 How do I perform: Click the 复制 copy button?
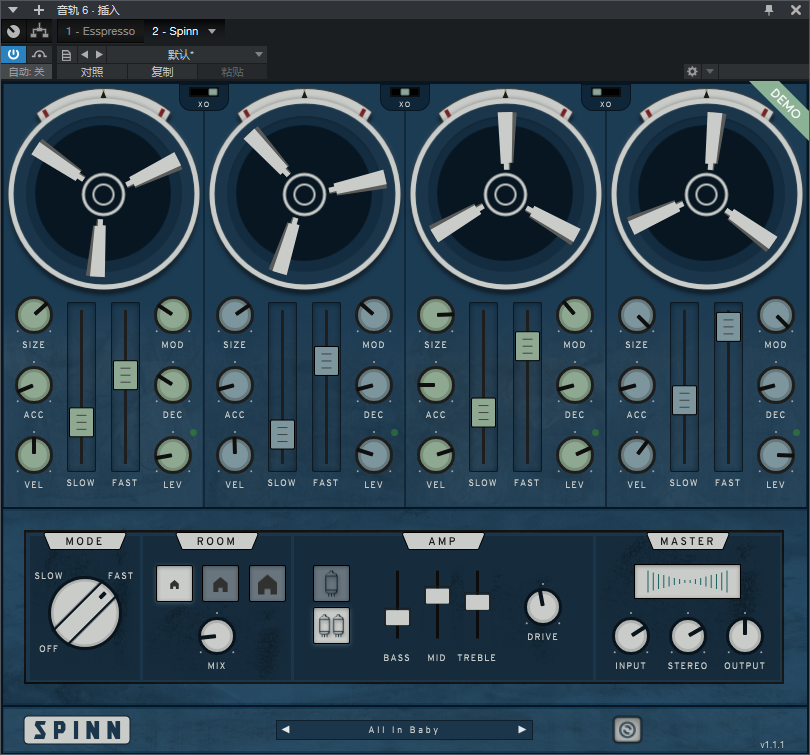tap(162, 72)
